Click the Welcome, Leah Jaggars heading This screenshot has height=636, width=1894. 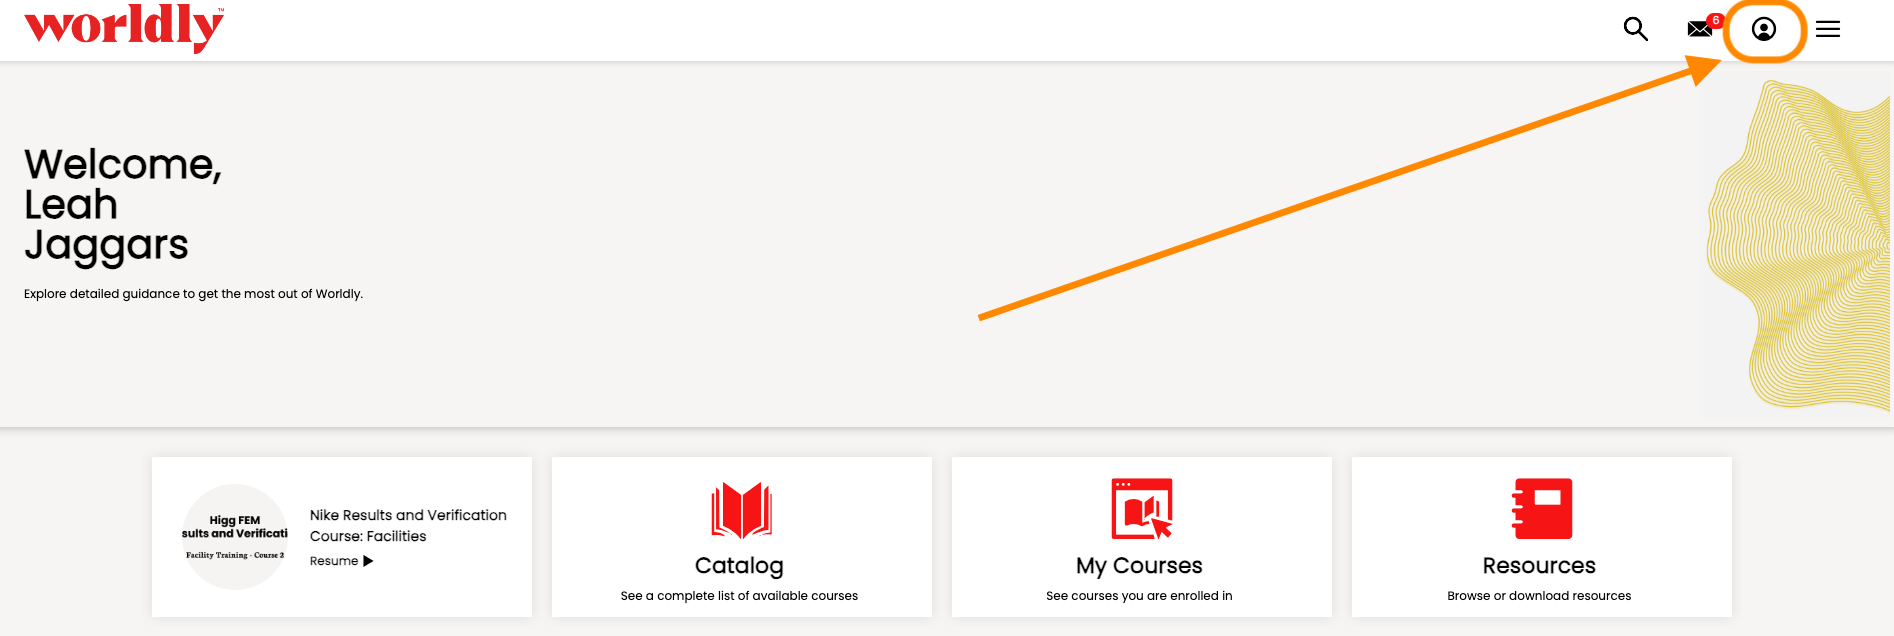tap(122, 205)
